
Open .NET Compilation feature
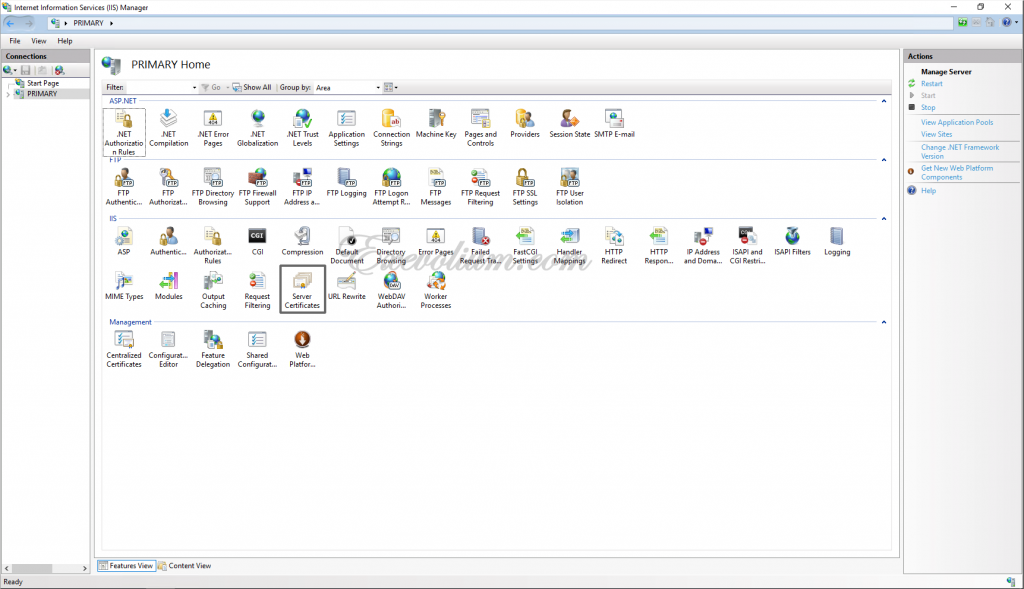(x=168, y=128)
